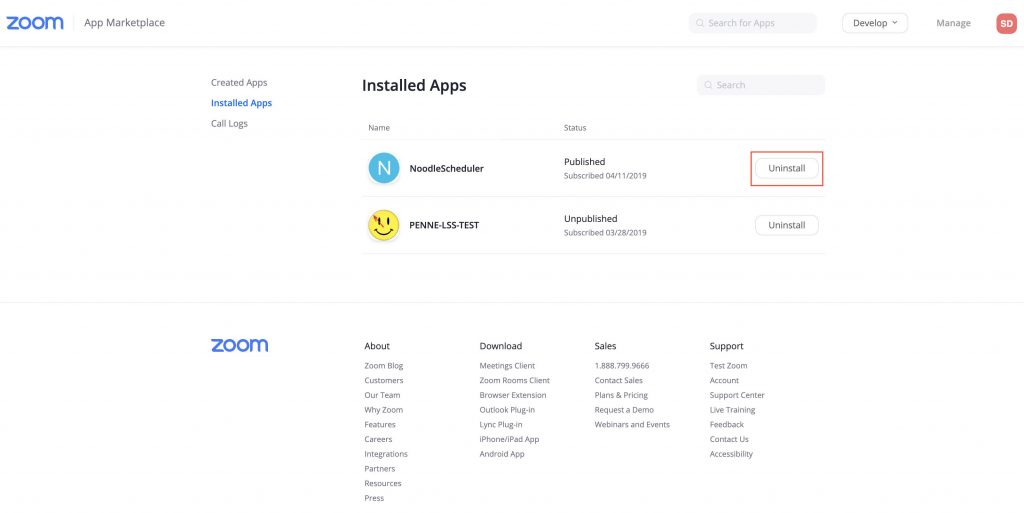Open the SD user avatar menu

click(1006, 23)
